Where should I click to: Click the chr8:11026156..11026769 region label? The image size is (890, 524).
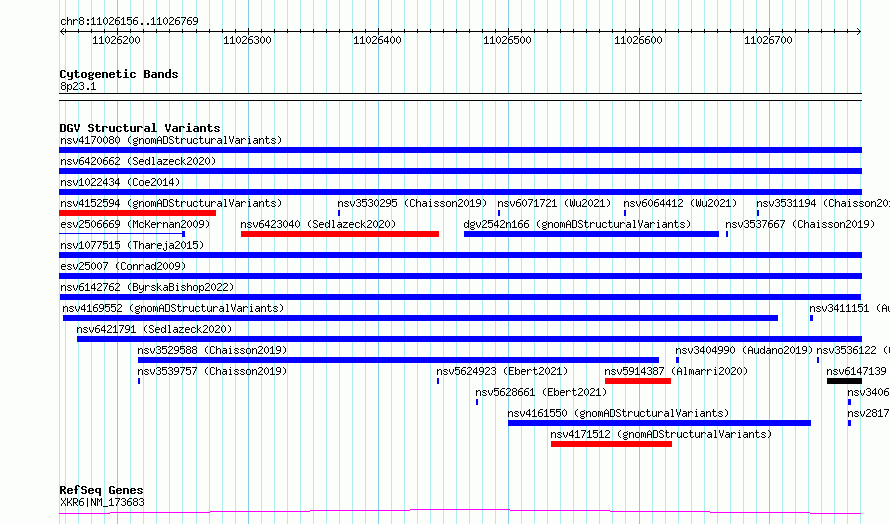tap(129, 22)
